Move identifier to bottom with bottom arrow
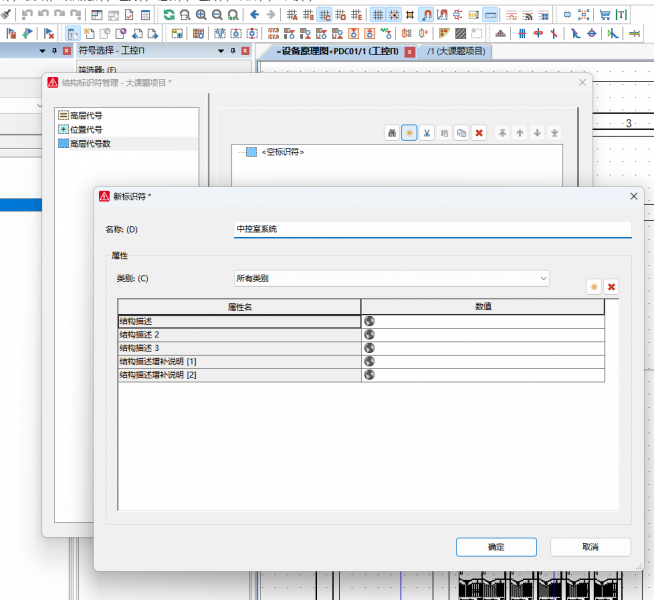The width and height of the screenshot is (654, 600). 555,133
